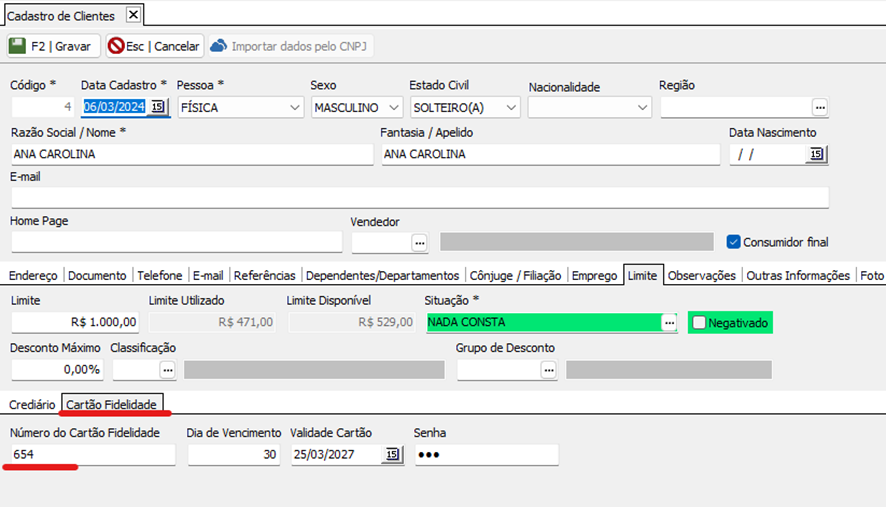Close the Cadastro de Clientes tab
This screenshot has height=507, width=886.
tap(134, 14)
